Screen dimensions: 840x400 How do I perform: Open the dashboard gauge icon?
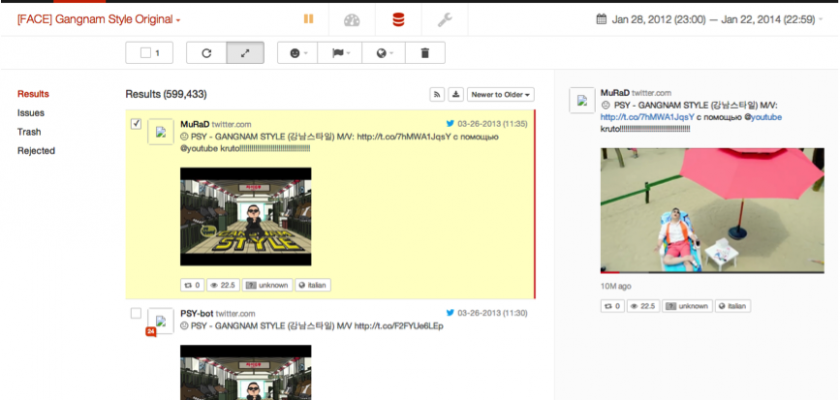tap(351, 20)
